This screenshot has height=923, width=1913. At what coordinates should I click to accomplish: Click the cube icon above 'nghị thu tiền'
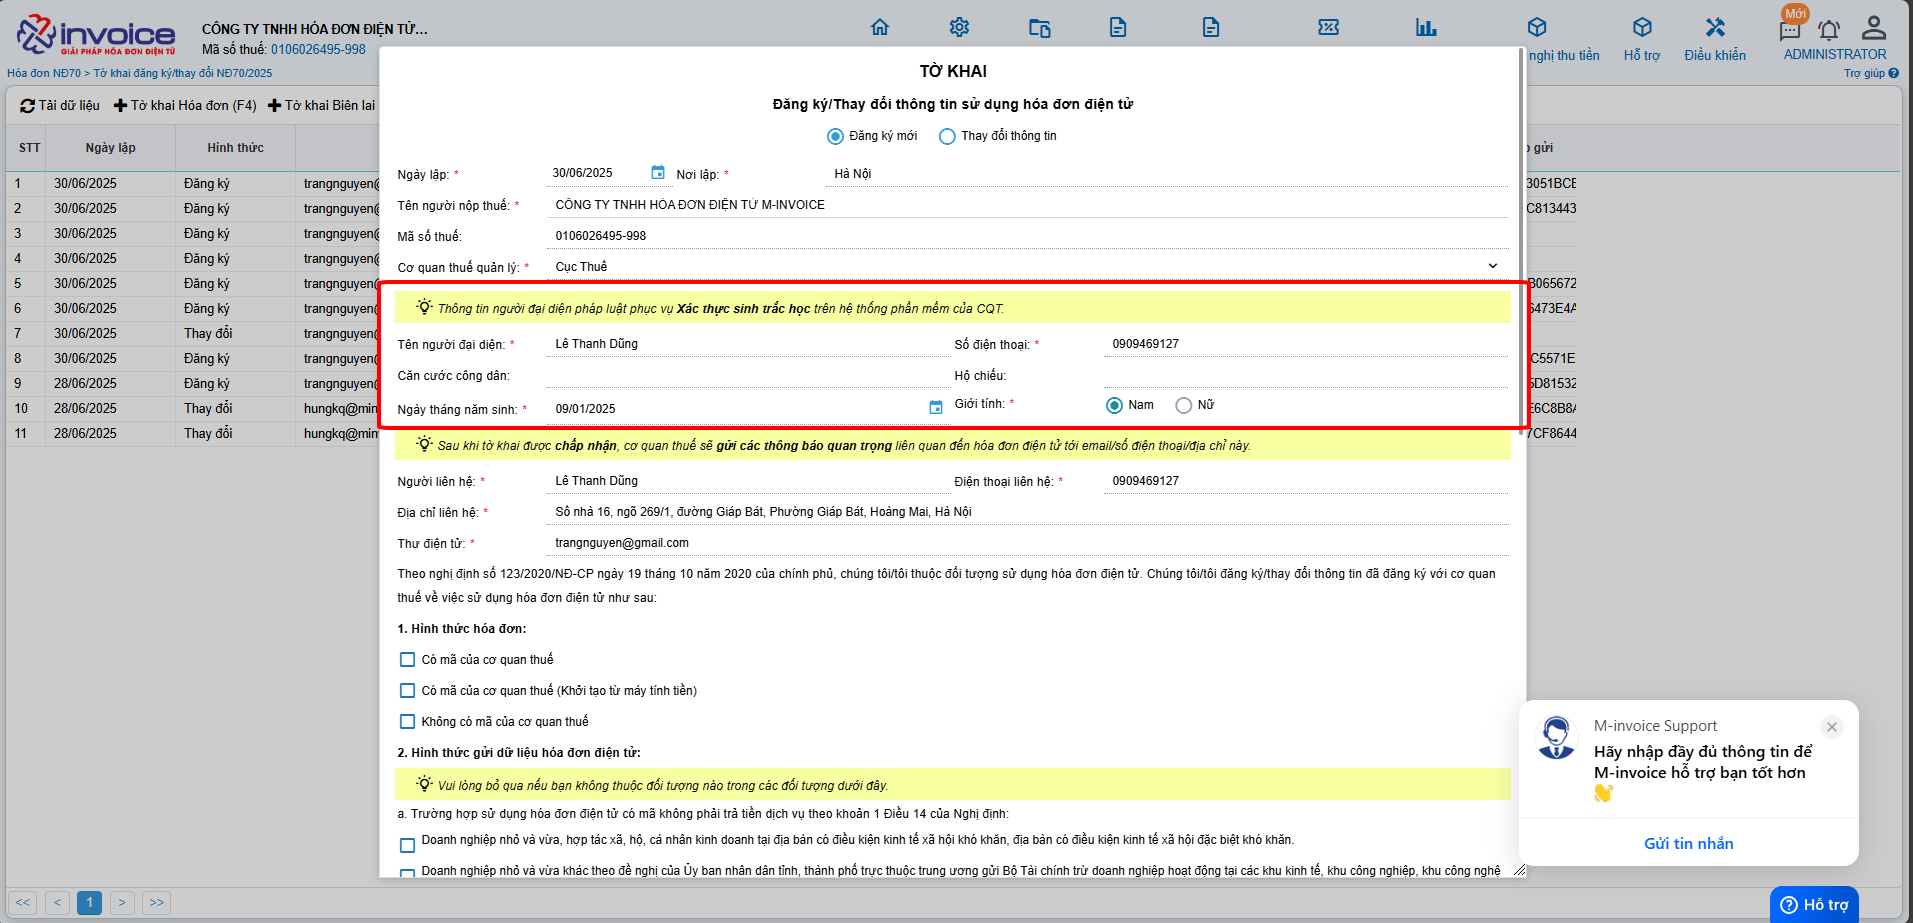[x=1537, y=27]
